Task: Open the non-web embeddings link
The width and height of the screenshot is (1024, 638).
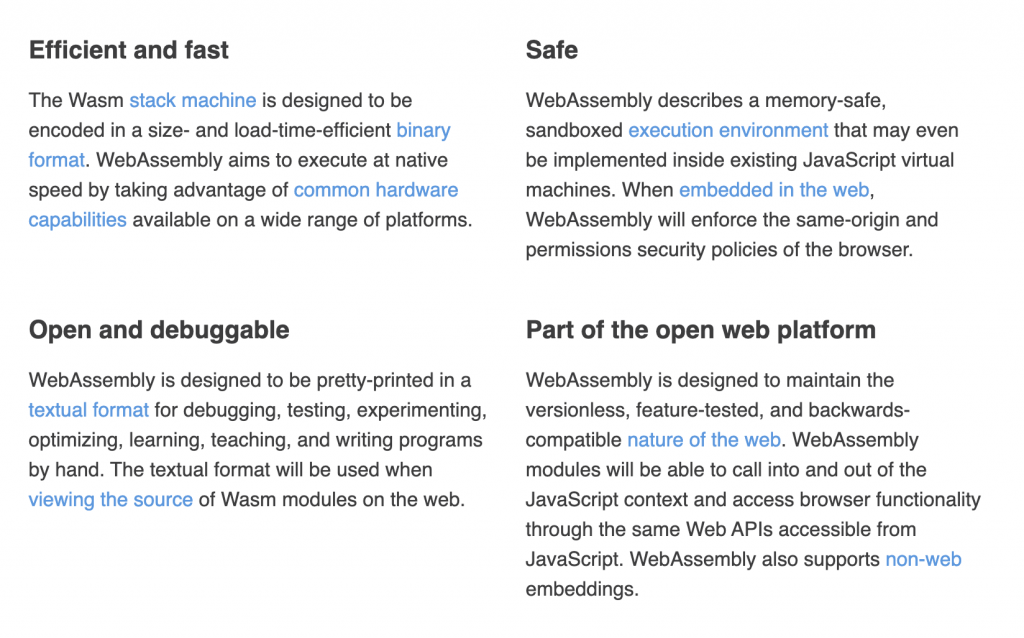Action: (x=922, y=560)
